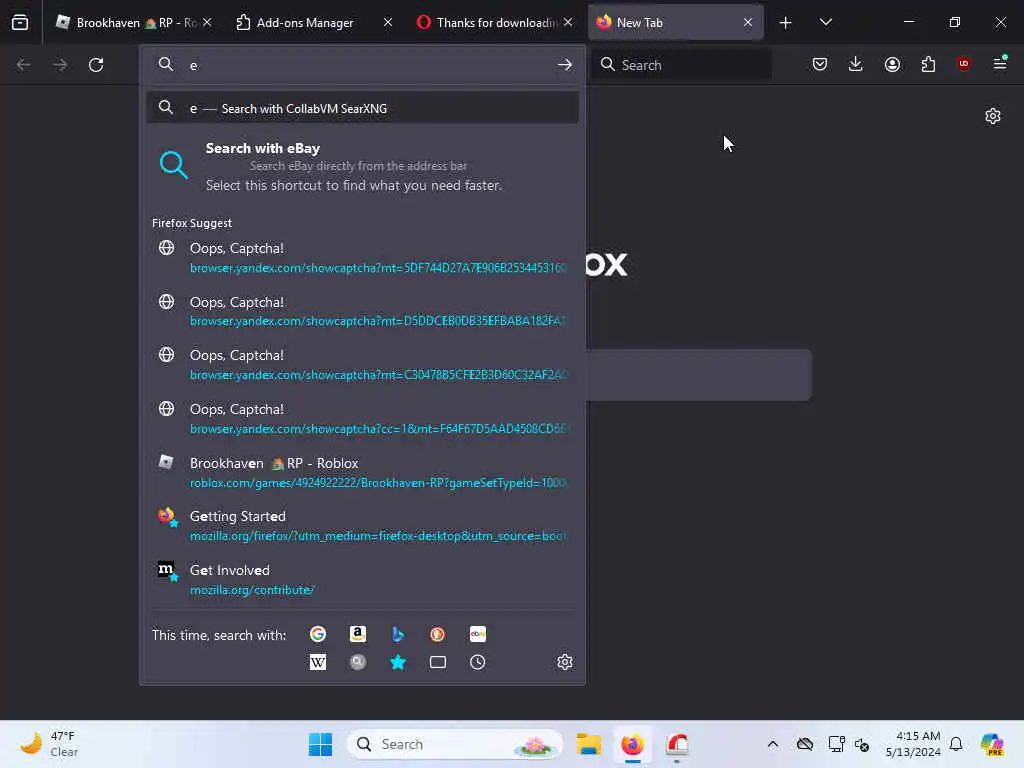
Task: Open Oops Captcha suggestion with cc=1
Action: tap(362, 418)
